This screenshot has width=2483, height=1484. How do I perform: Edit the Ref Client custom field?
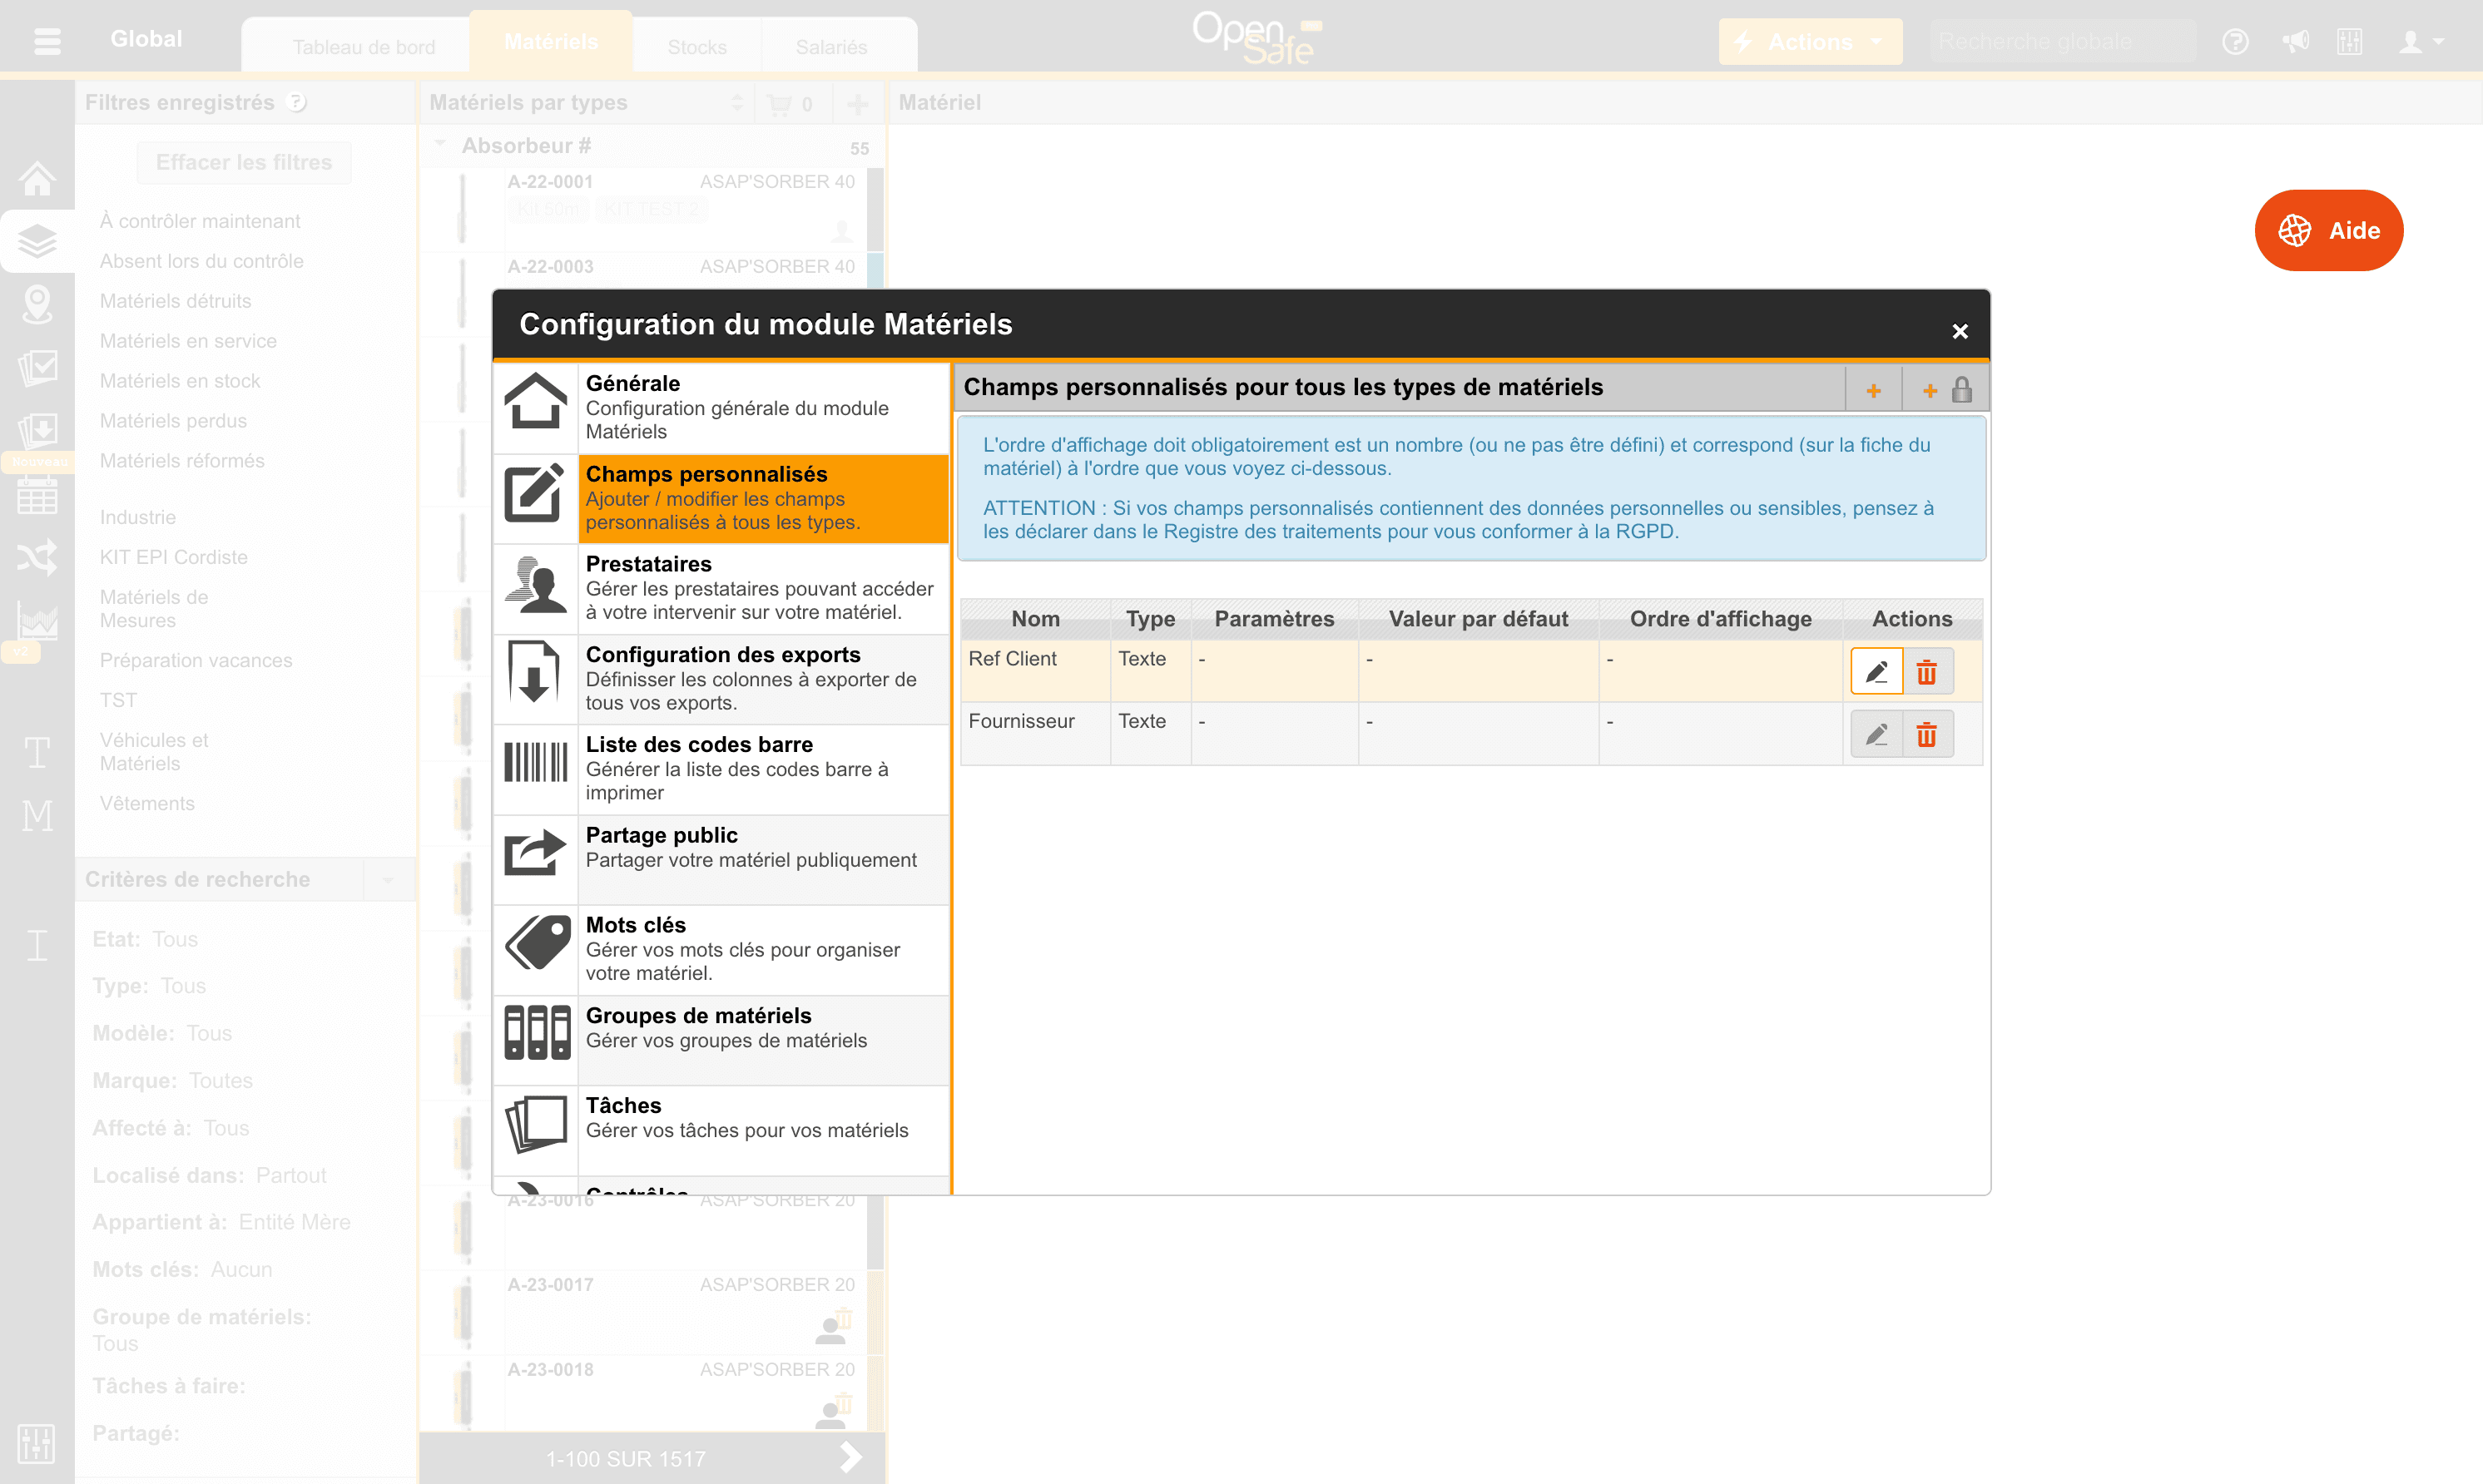pyautogui.click(x=1876, y=671)
